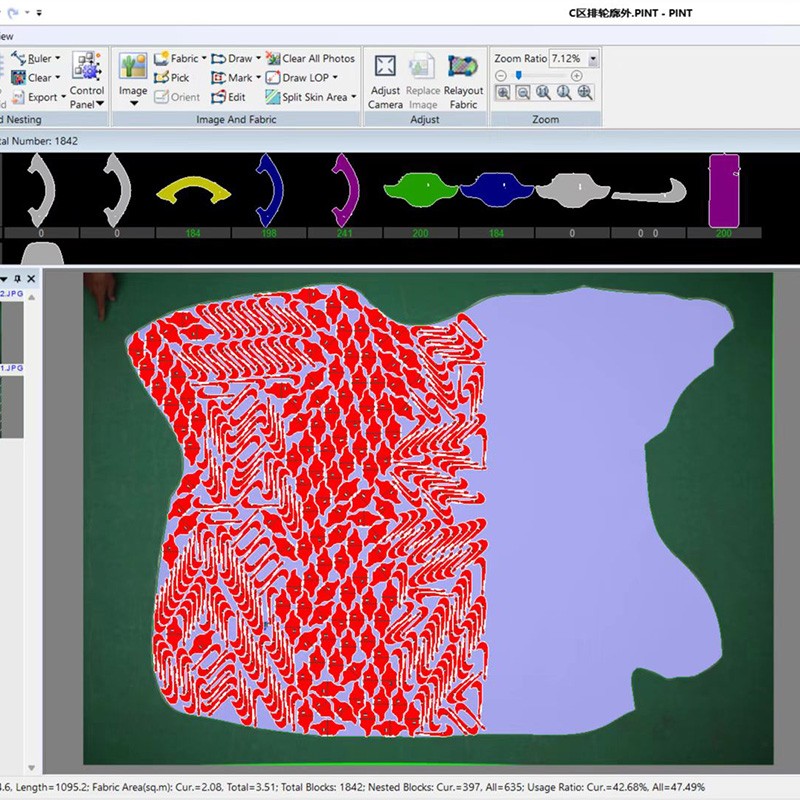The image size is (800, 800).
Task: Click the large Image cactus icon
Action: coord(133,66)
